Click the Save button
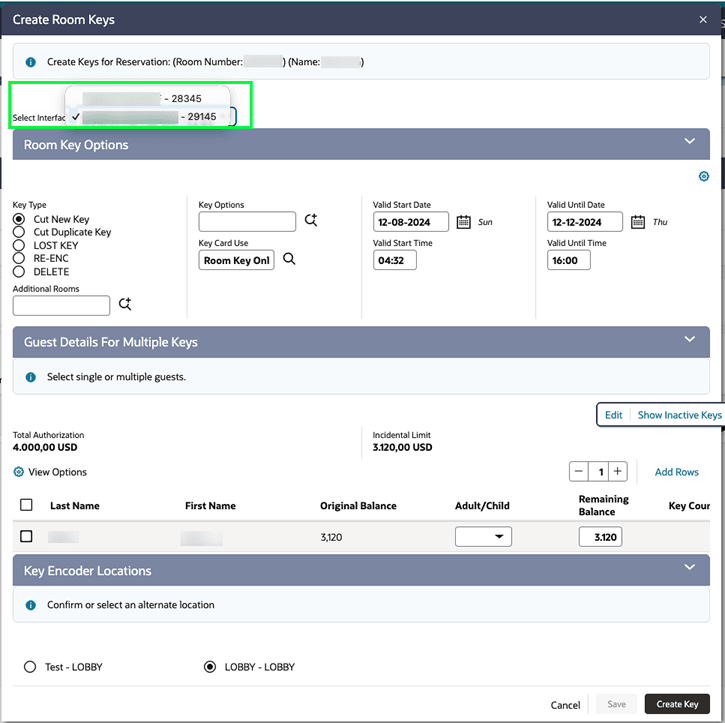725x723 pixels. click(616, 704)
